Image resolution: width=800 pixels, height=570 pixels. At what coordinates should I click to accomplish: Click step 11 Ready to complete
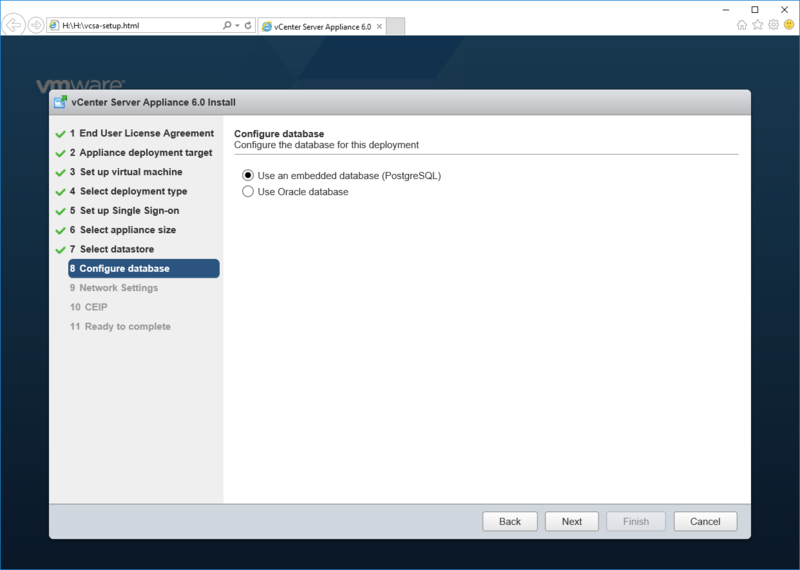click(x=120, y=327)
